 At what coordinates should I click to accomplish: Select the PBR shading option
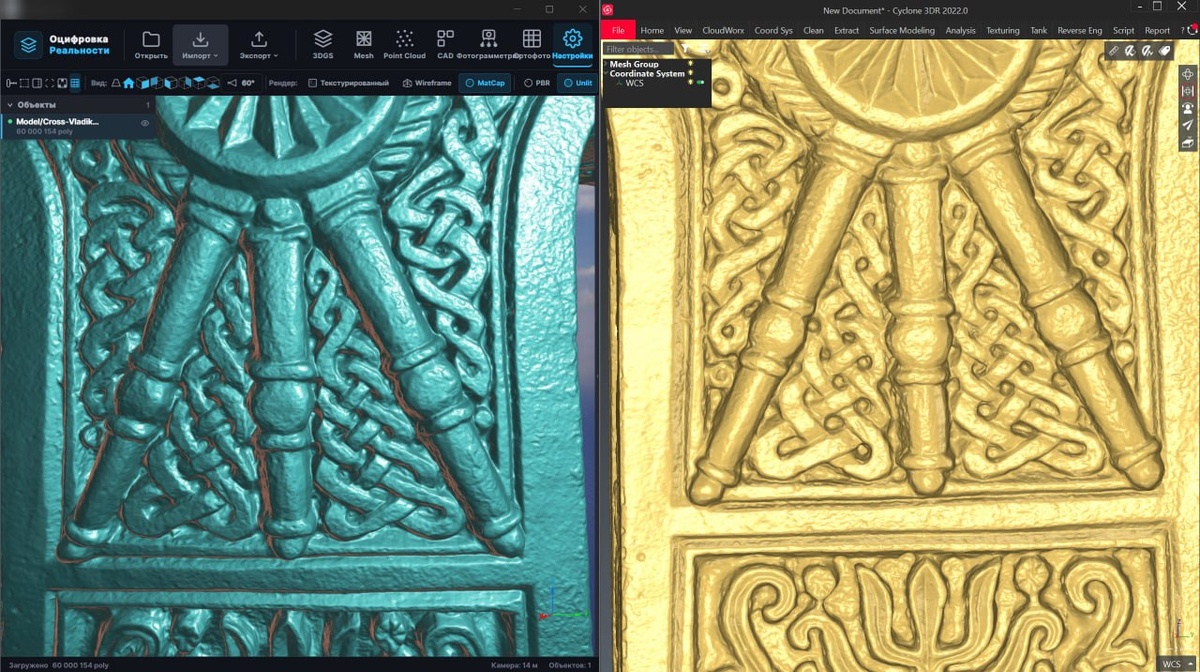538,83
